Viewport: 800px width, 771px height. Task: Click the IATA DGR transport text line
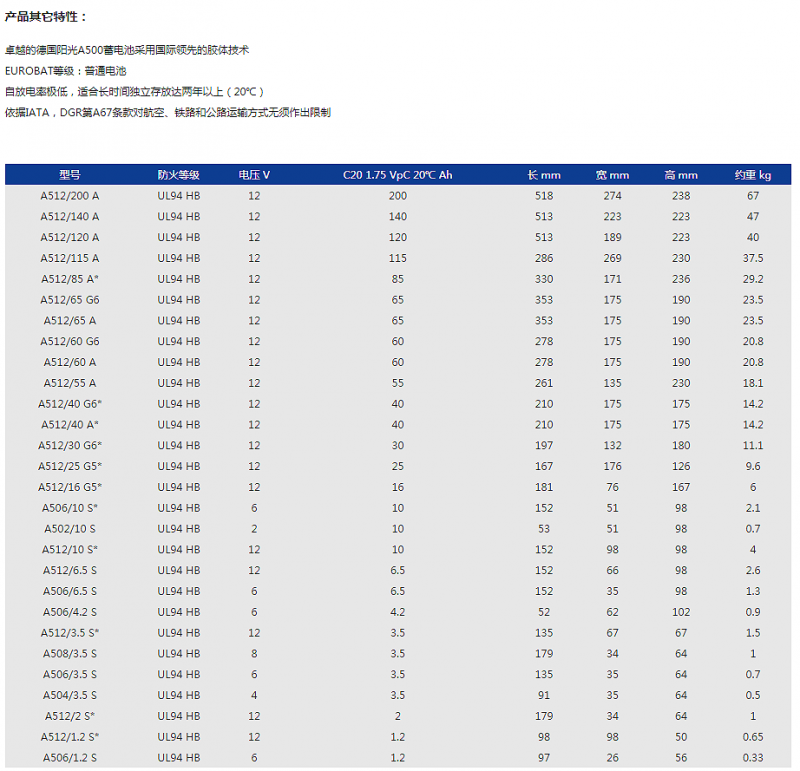168,112
